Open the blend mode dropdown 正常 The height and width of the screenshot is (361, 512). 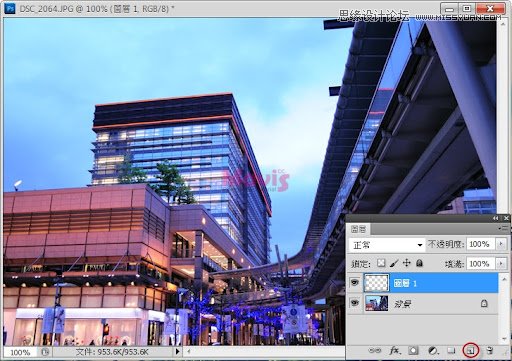point(387,245)
